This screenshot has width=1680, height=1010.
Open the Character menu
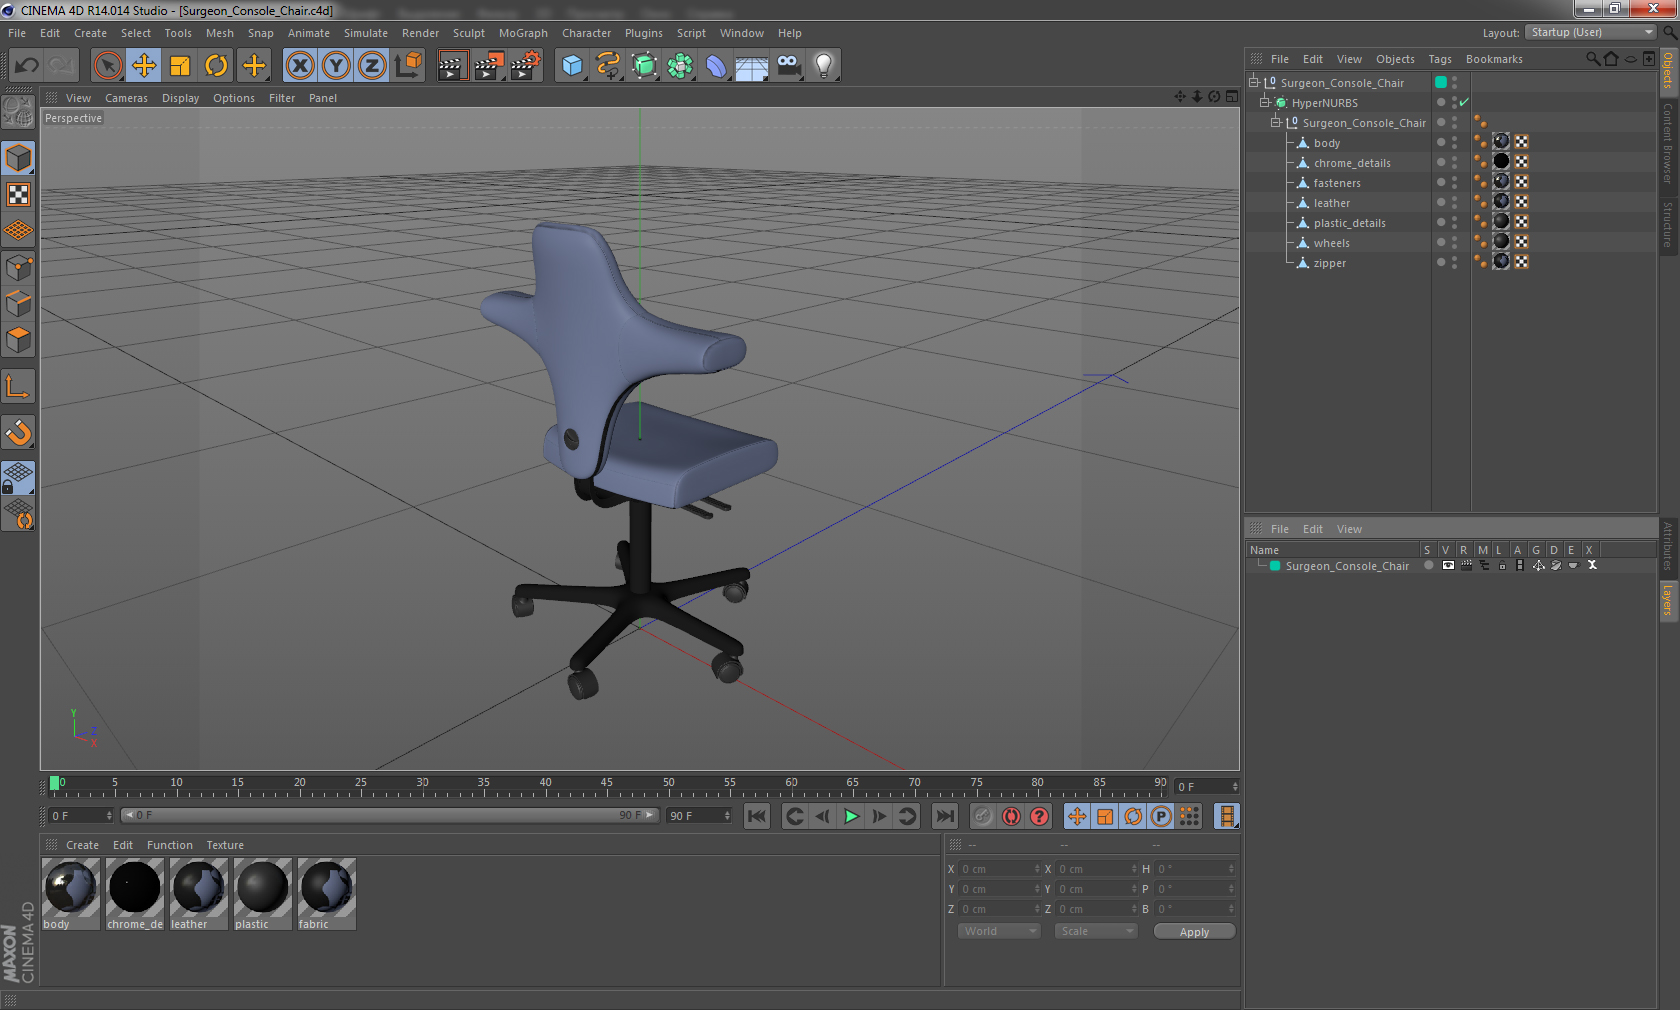coord(586,33)
